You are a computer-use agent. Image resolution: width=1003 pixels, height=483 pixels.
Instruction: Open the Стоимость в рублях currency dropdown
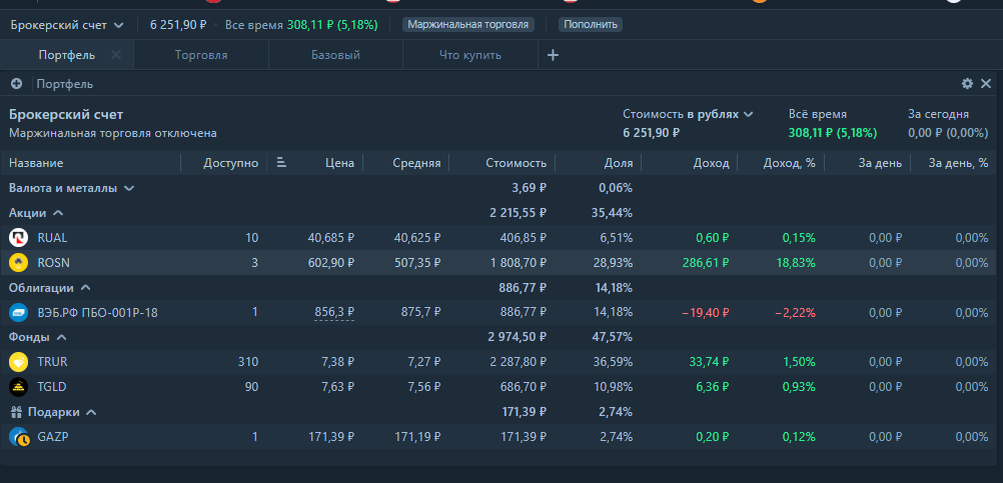[x=688, y=115]
